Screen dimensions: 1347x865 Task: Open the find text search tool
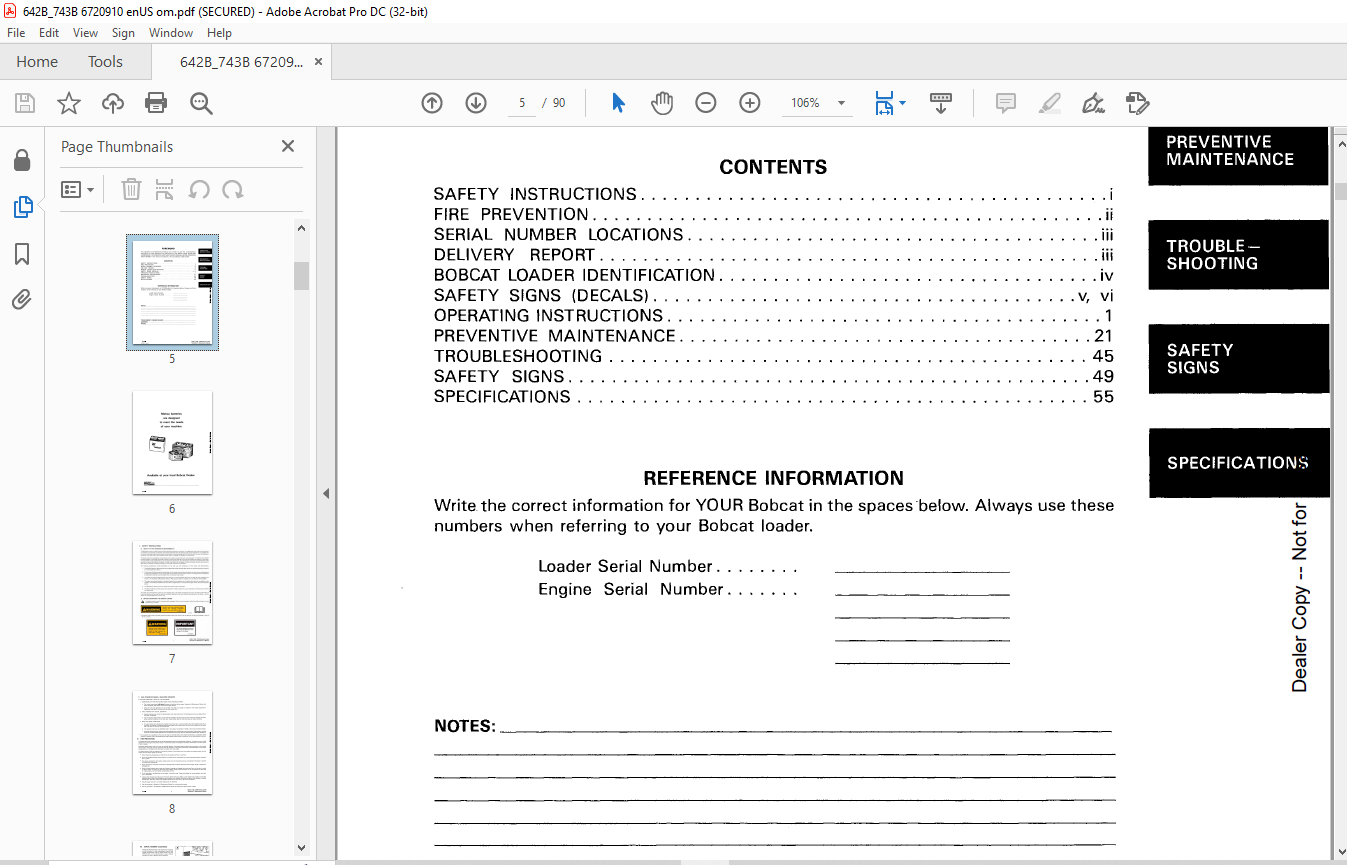click(x=201, y=103)
